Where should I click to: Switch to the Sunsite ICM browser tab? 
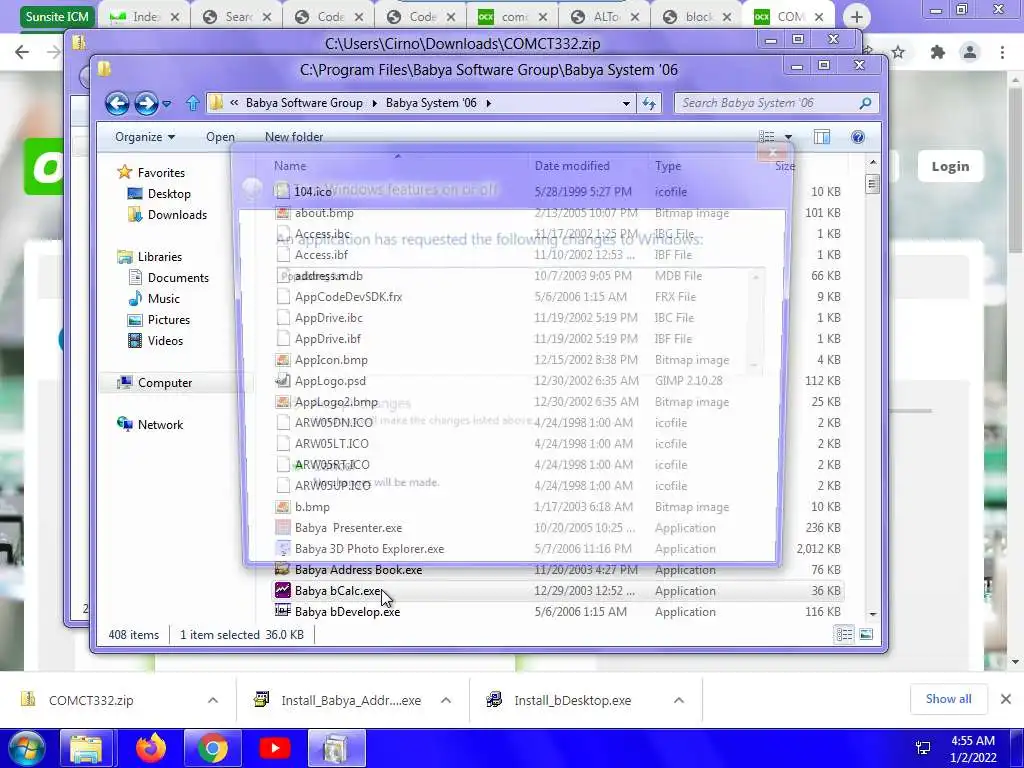(x=57, y=16)
